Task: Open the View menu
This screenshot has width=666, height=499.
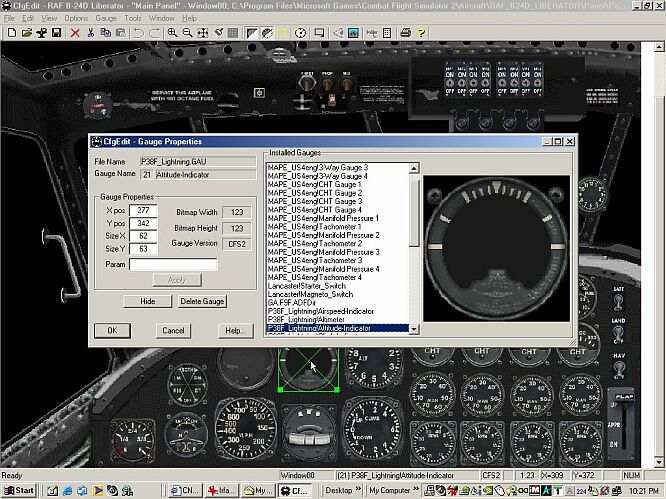Action: tap(49, 18)
